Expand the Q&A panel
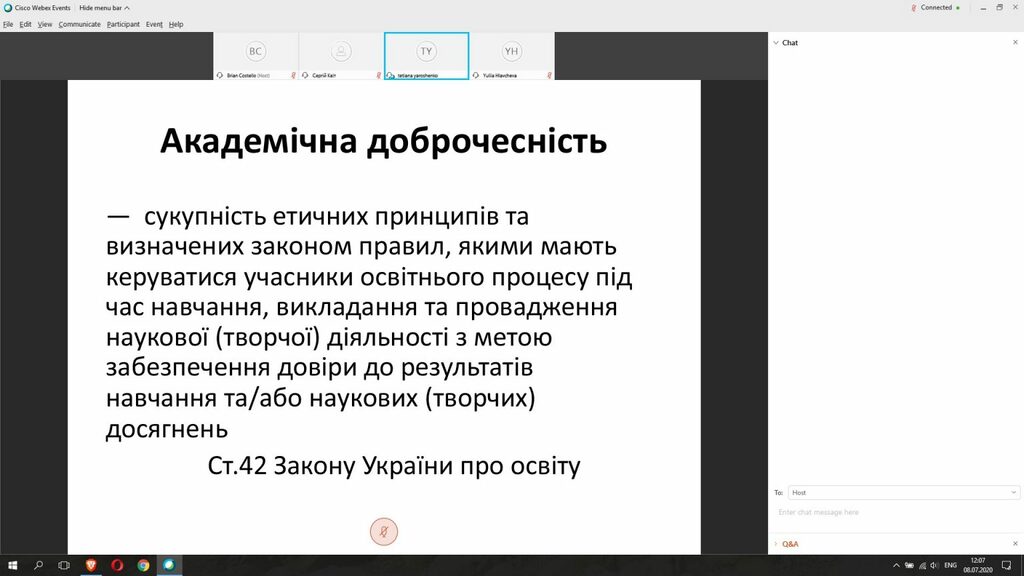1024x576 pixels. click(790, 544)
